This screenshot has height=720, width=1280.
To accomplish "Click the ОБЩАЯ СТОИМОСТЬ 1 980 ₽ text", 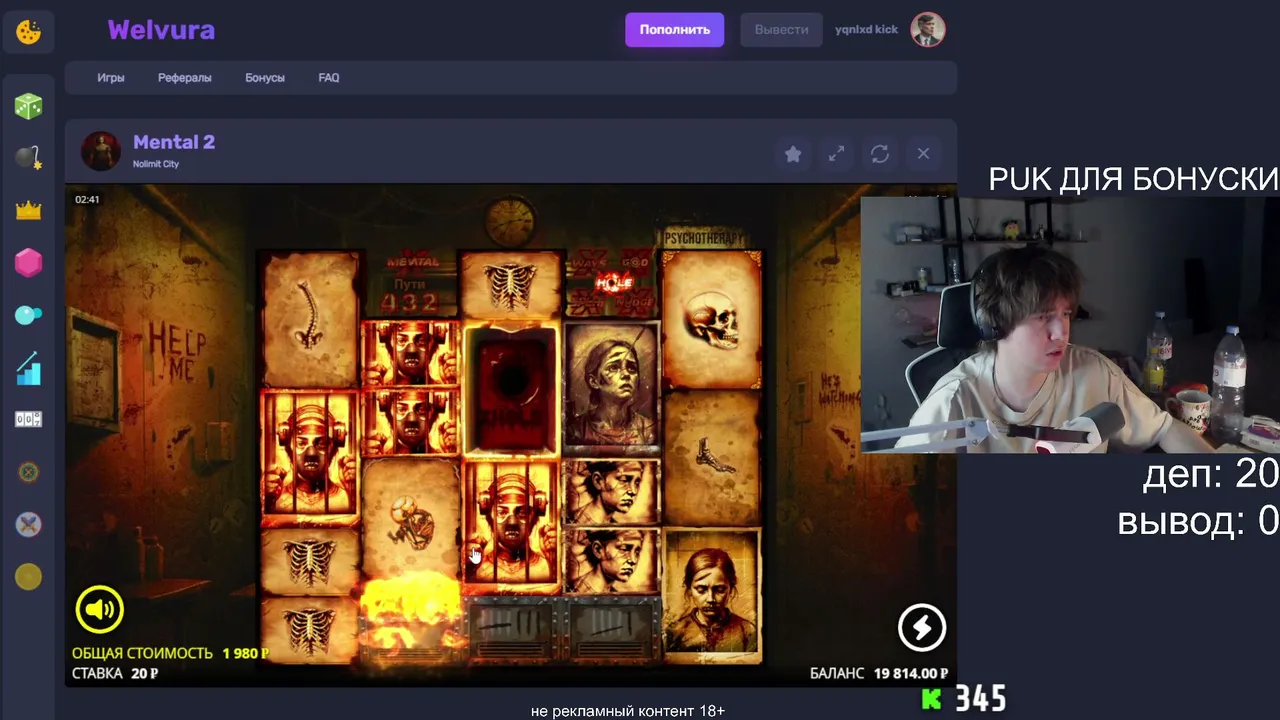I will point(170,653).
